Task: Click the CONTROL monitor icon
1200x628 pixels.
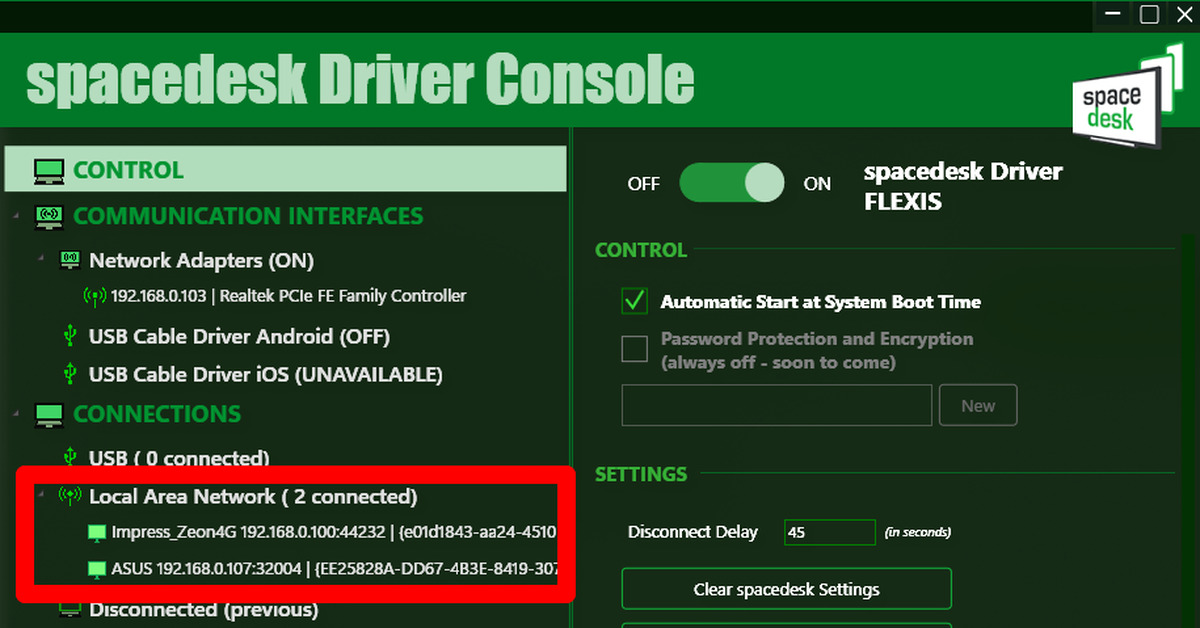Action: (x=49, y=170)
